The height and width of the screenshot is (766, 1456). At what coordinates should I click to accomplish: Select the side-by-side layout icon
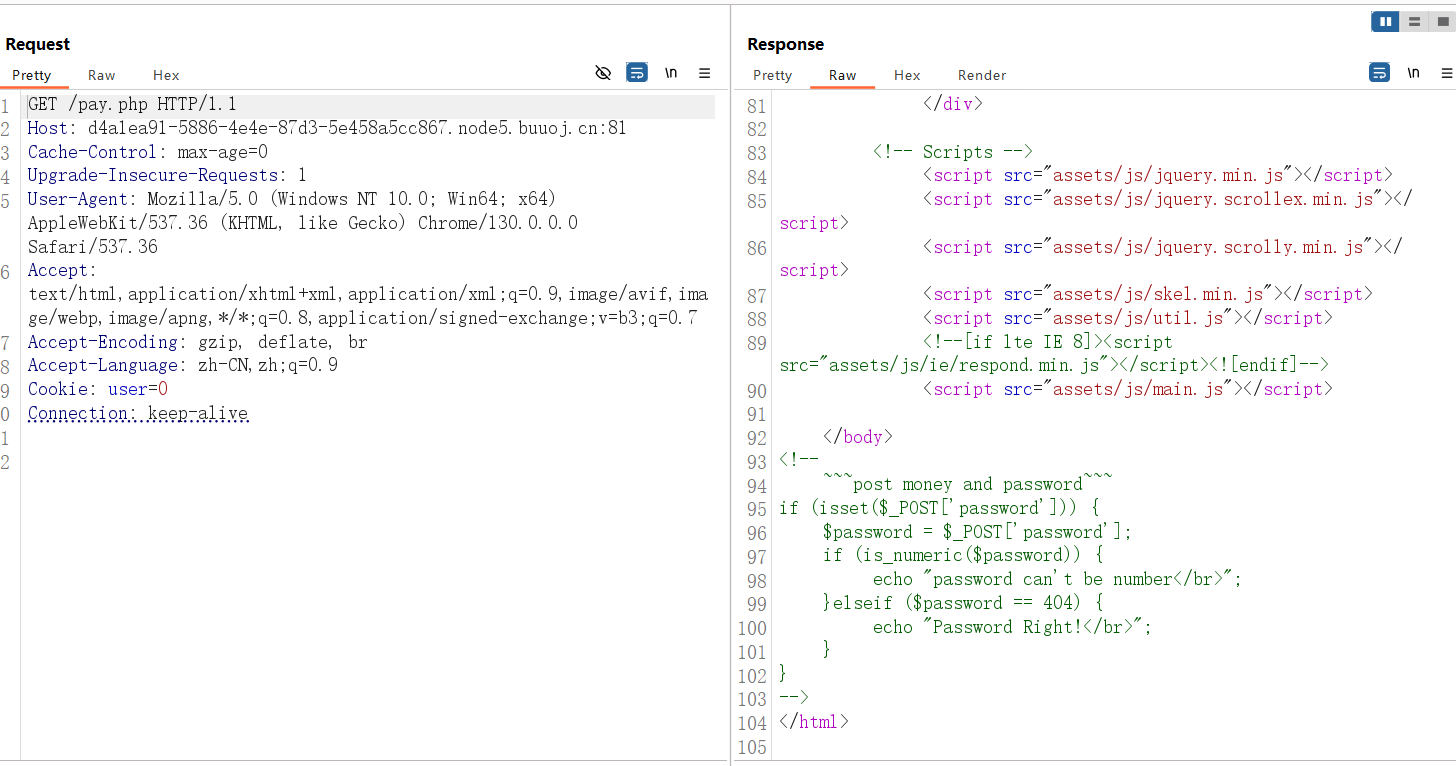click(1385, 21)
